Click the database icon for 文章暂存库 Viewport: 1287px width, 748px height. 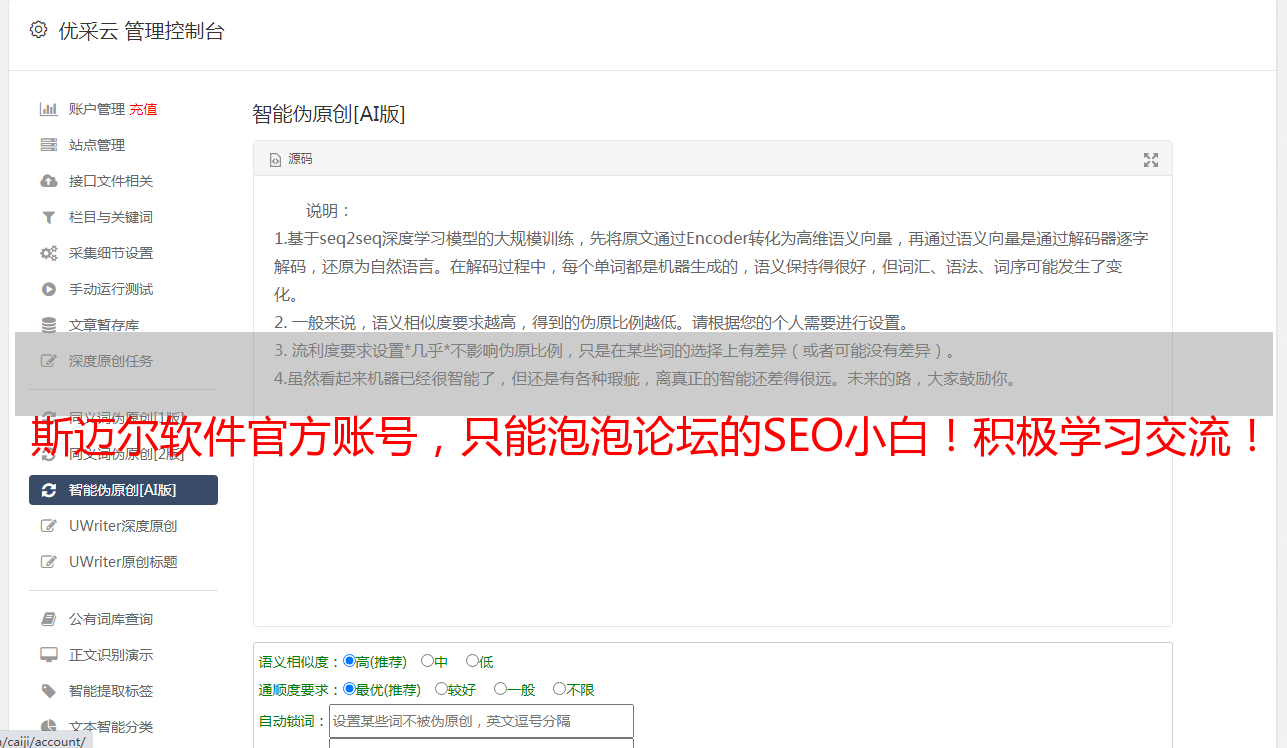48,325
